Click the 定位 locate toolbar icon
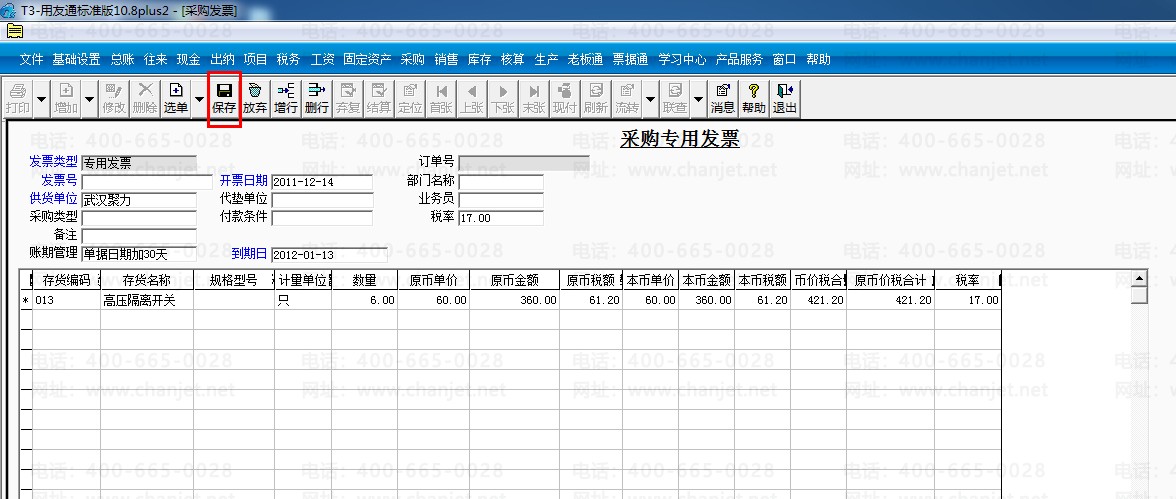The height and width of the screenshot is (499, 1176). (410, 98)
